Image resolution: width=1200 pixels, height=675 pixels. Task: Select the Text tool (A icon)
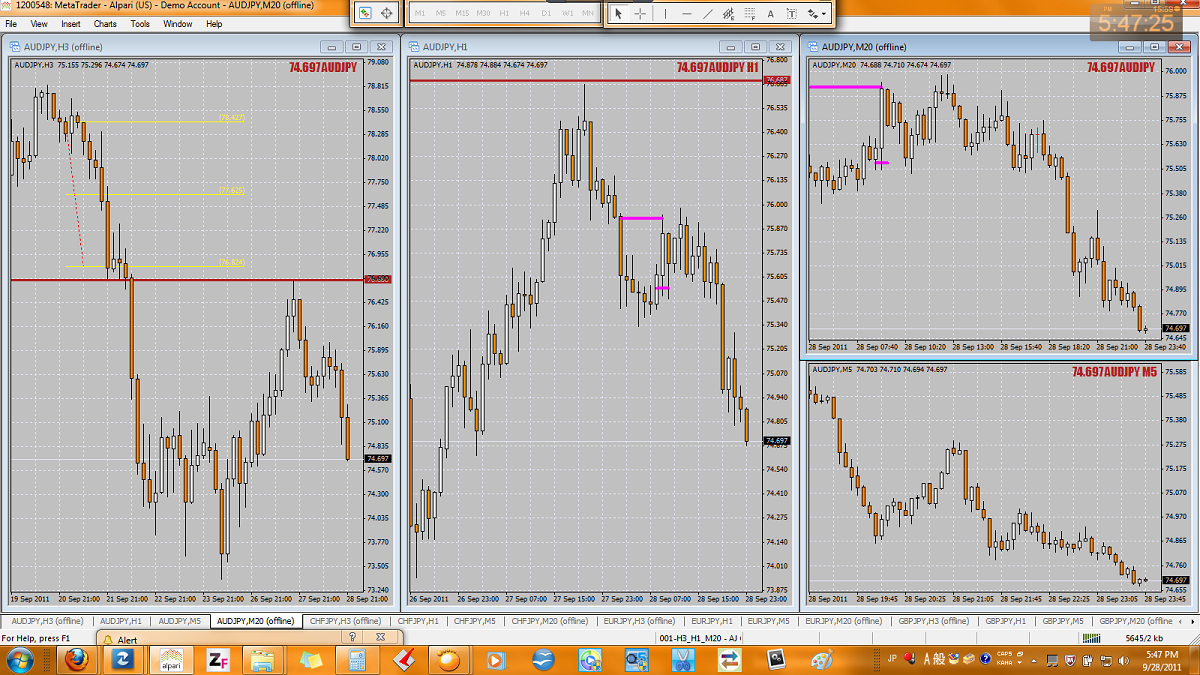(x=770, y=14)
